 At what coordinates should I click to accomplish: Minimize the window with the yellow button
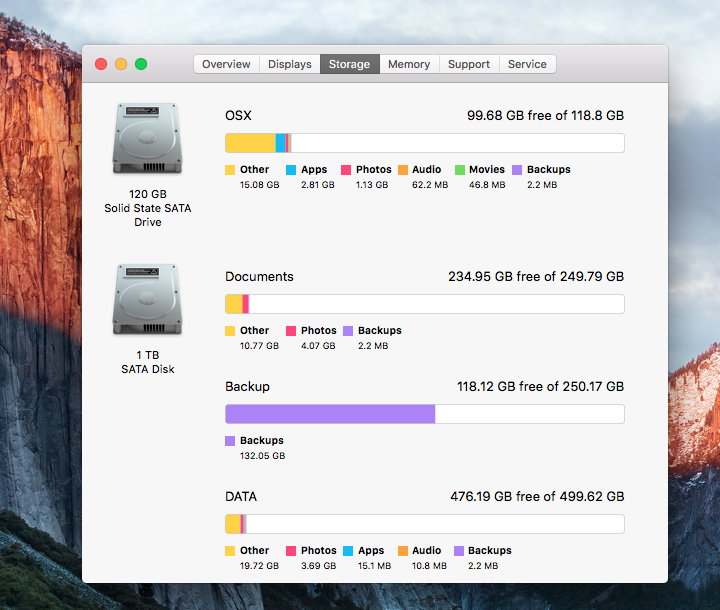[121, 64]
